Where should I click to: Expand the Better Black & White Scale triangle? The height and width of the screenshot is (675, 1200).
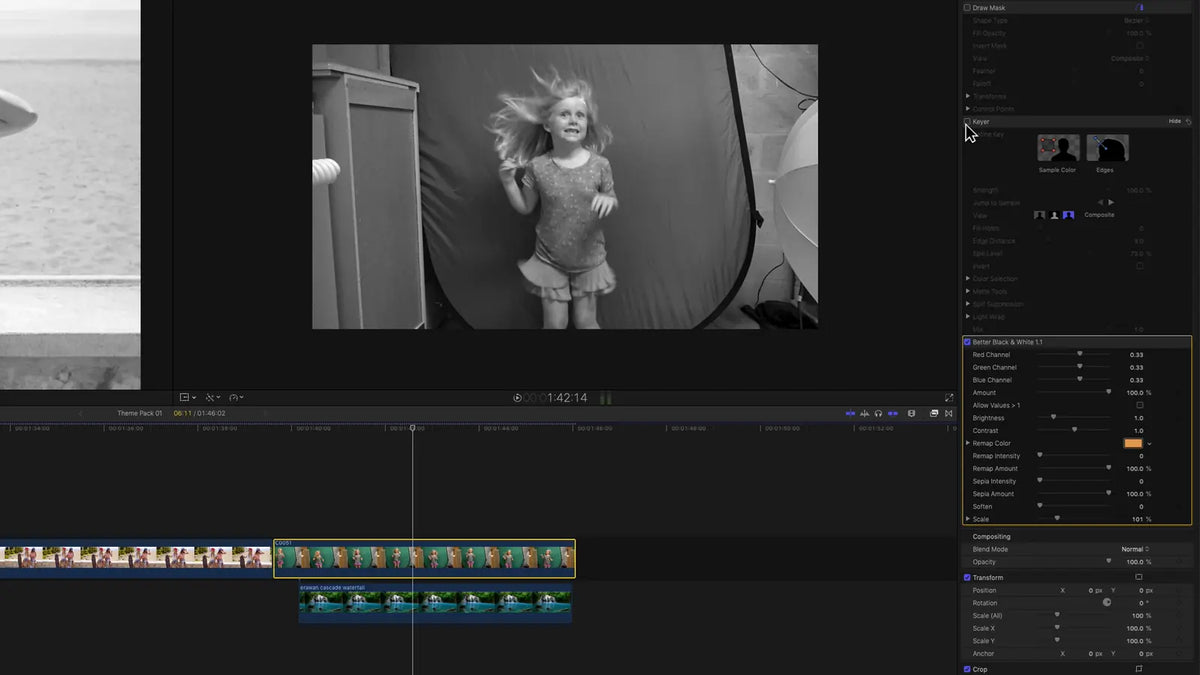click(968, 519)
